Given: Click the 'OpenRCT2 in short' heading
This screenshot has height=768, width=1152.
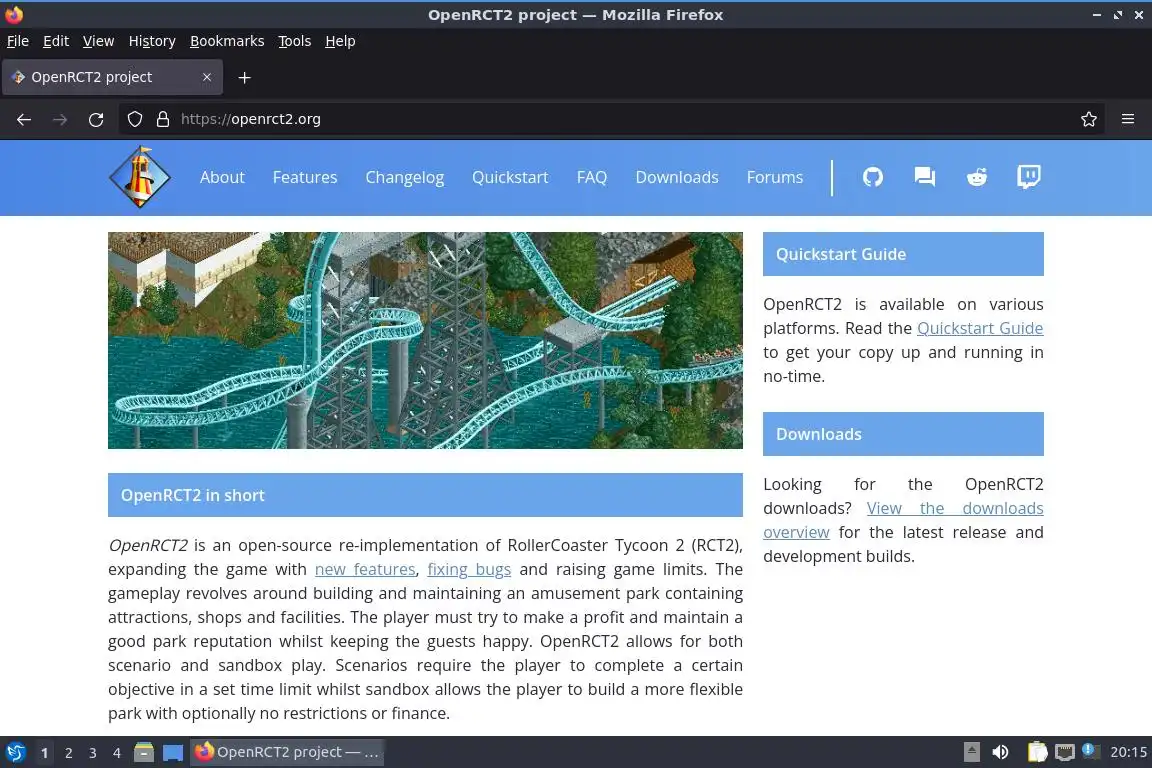Looking at the screenshot, I should tap(425, 495).
